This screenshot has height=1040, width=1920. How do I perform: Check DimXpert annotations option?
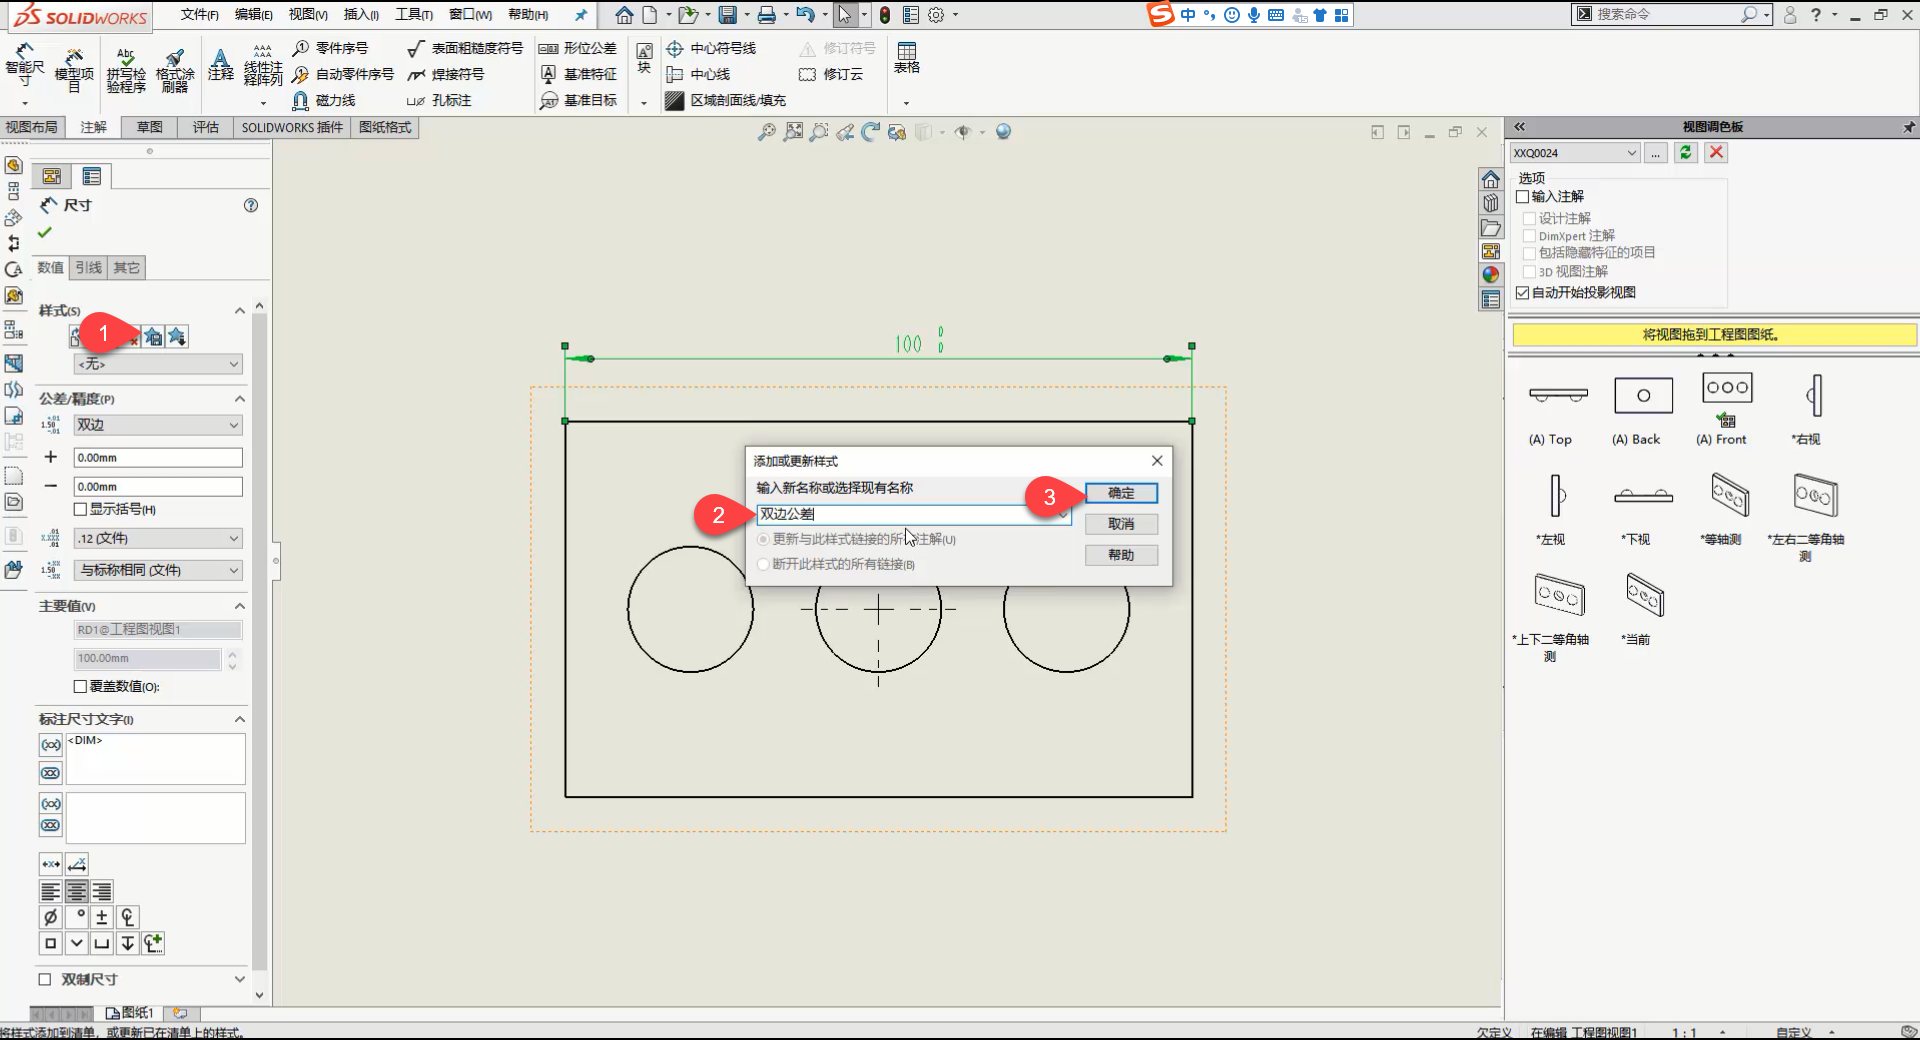pyautogui.click(x=1529, y=236)
